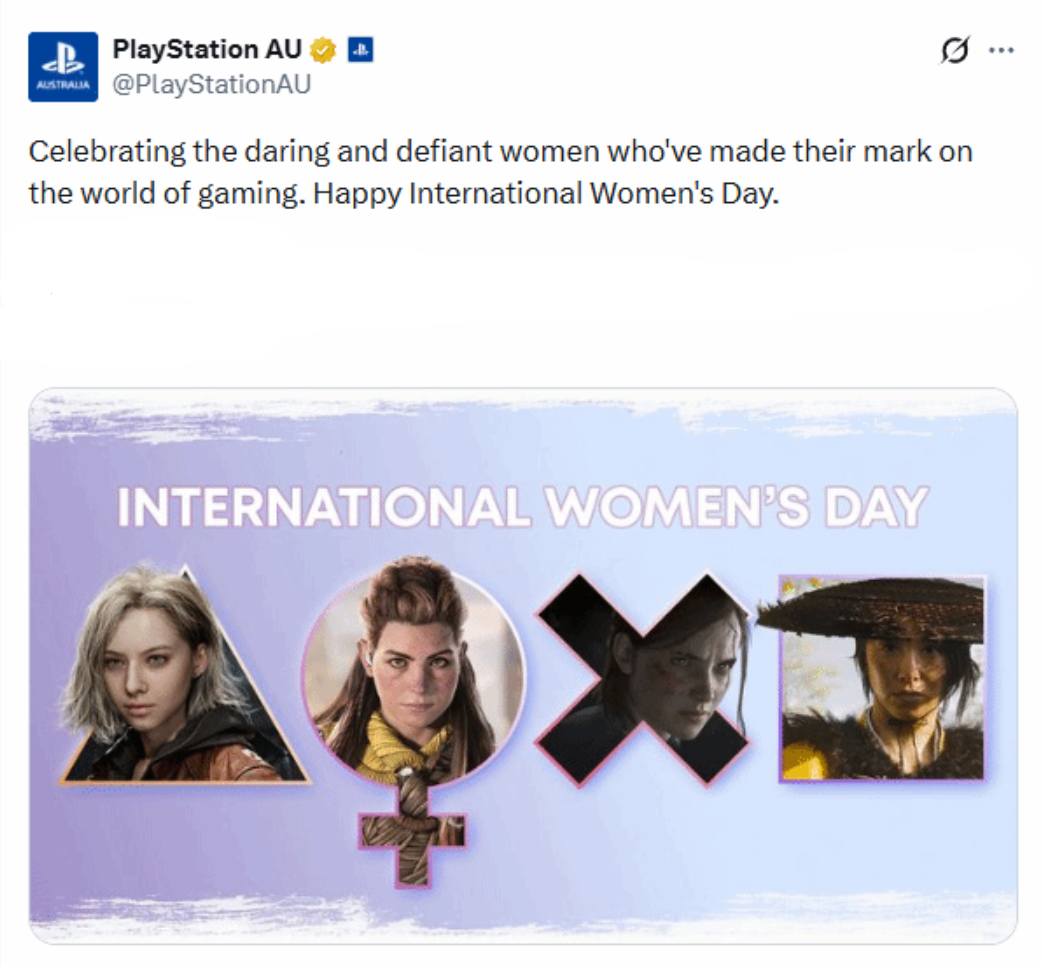
Task: Click the gold verified checkmark badge
Action: (x=323, y=50)
